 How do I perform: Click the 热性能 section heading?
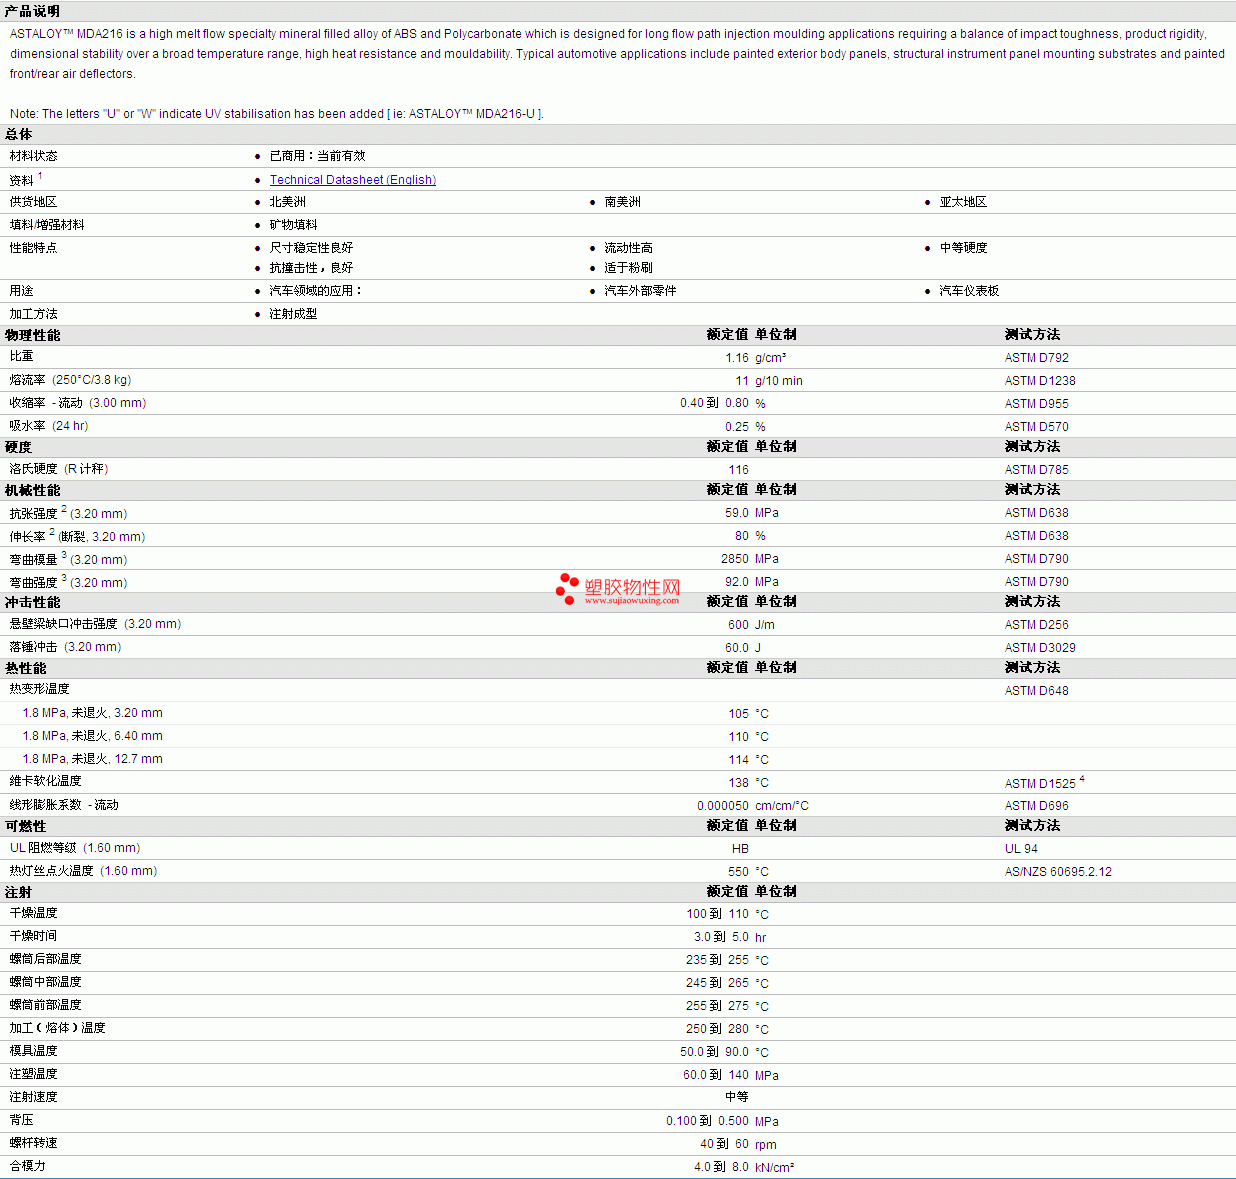(x=25, y=668)
